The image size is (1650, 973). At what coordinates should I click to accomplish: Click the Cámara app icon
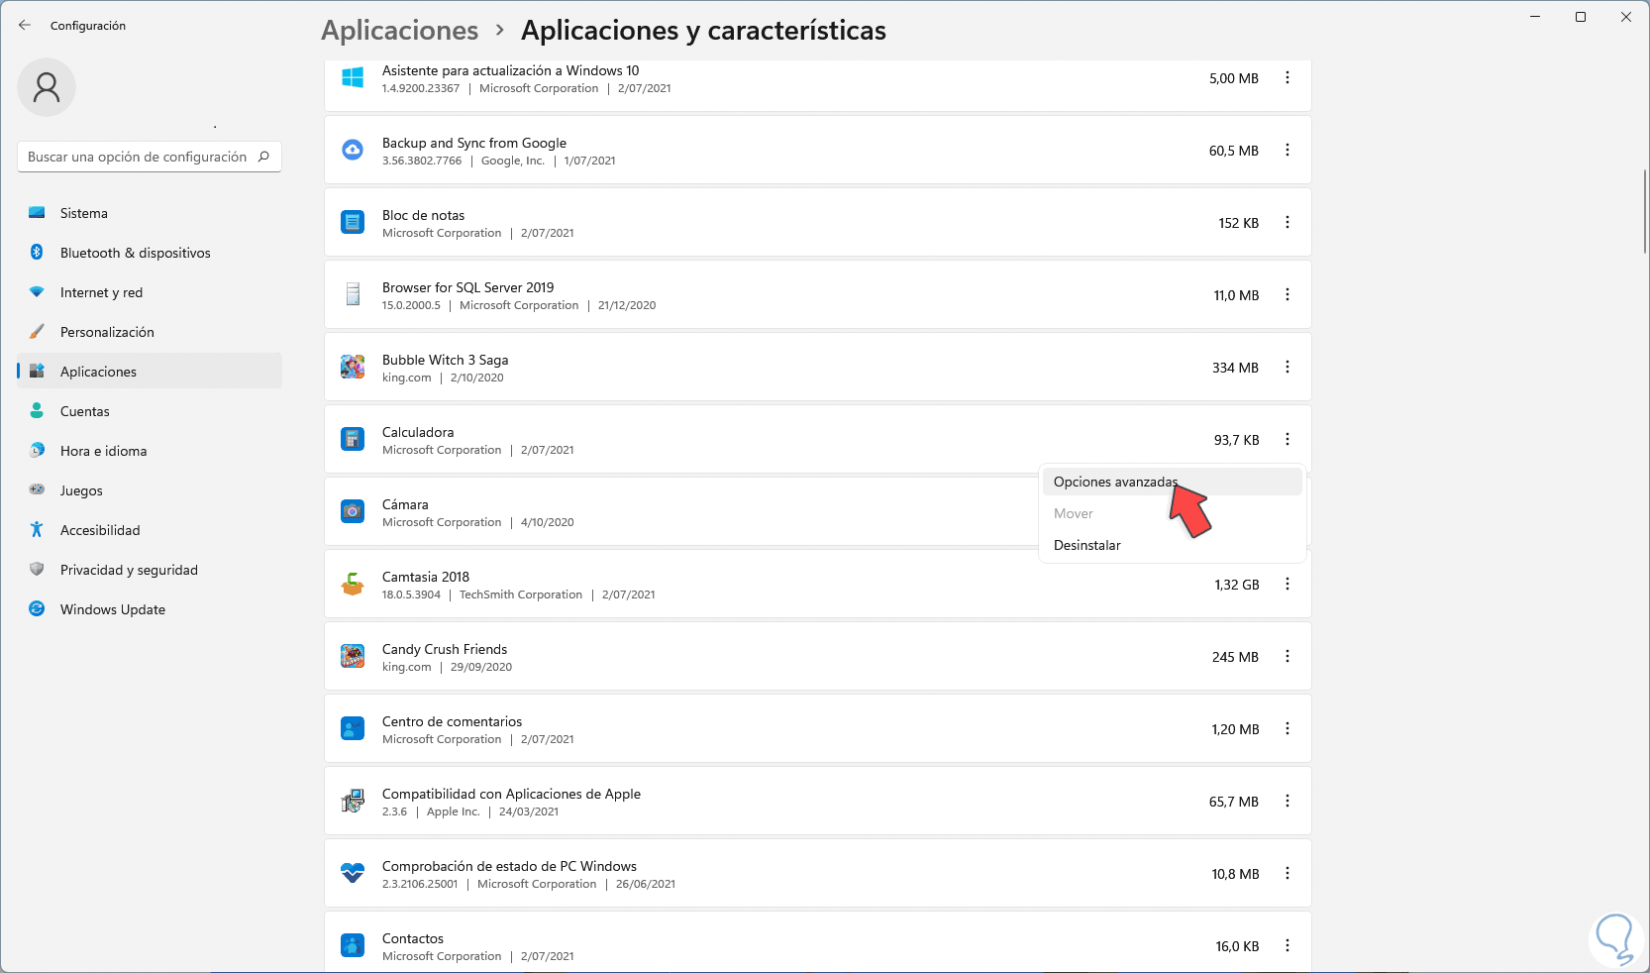tap(352, 512)
